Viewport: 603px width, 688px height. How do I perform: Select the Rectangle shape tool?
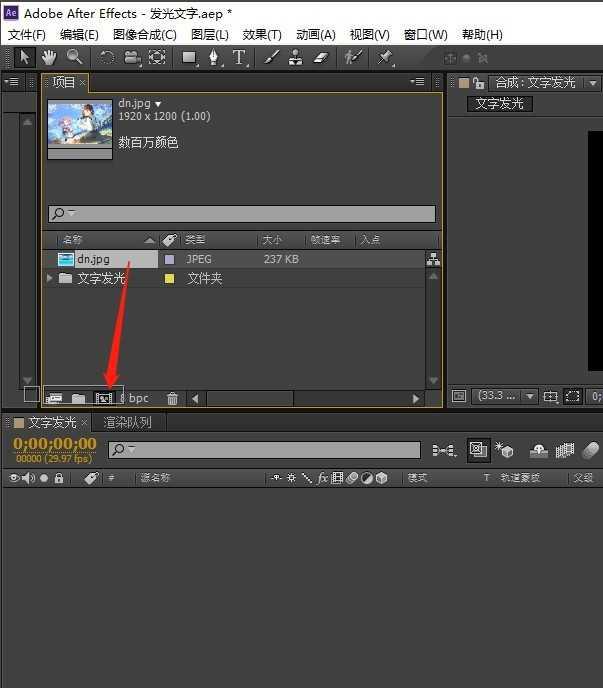click(188, 58)
